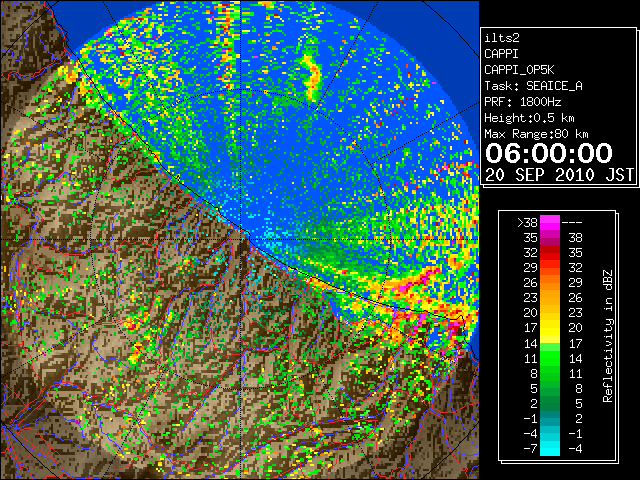The height and width of the screenshot is (480, 640).
Task: Click the 06:00:00 timestamp
Action: pyautogui.click(x=549, y=153)
